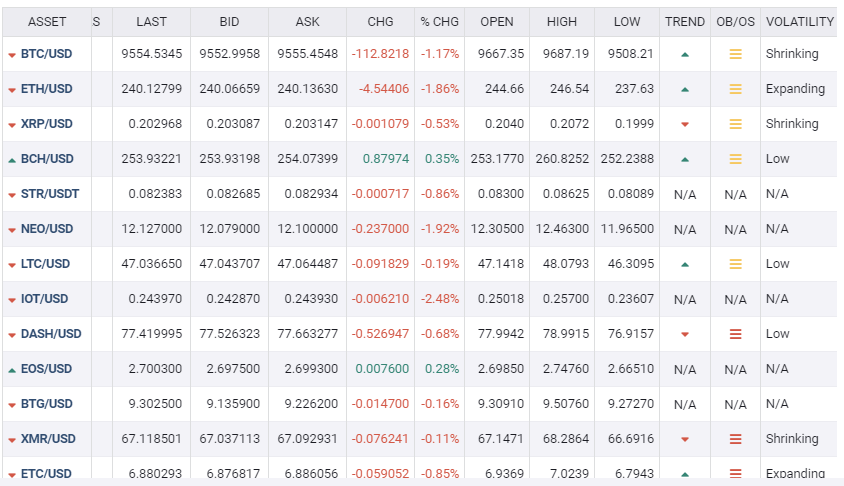Click LTC/USD orange OB/OS bars icon
The height and width of the screenshot is (486, 844).
coord(735,264)
